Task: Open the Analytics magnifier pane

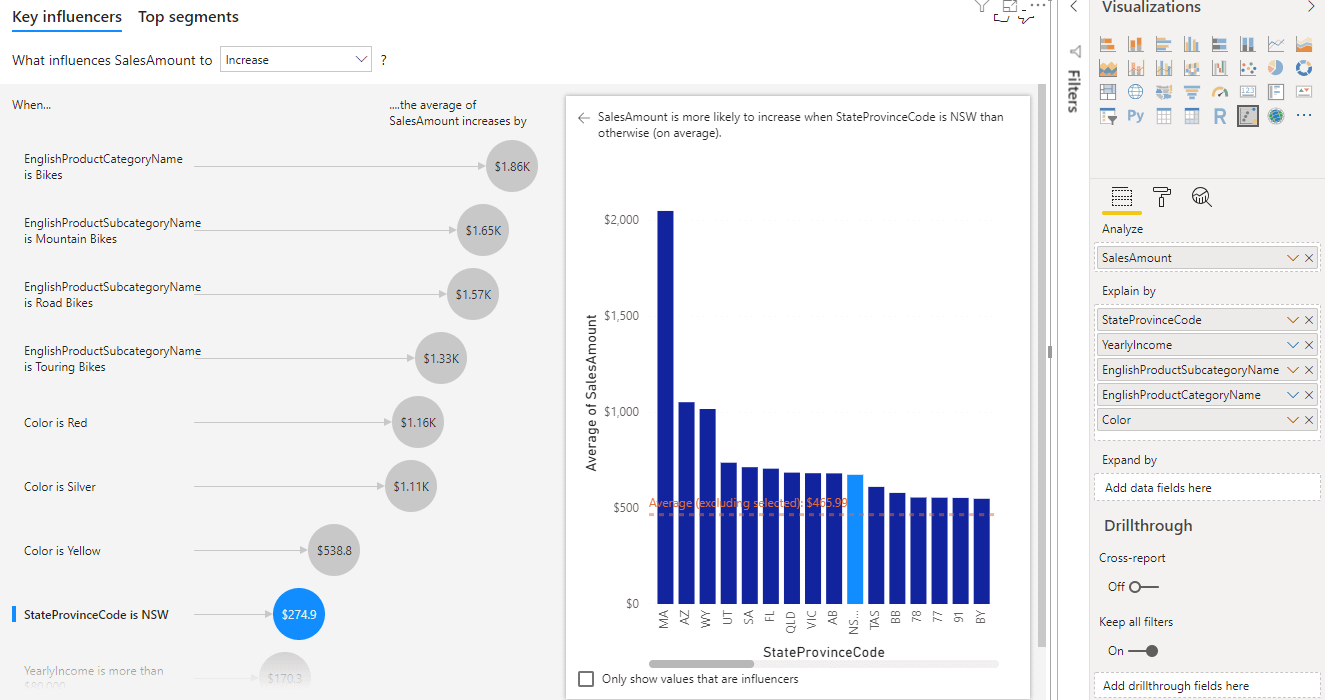Action: click(1201, 197)
